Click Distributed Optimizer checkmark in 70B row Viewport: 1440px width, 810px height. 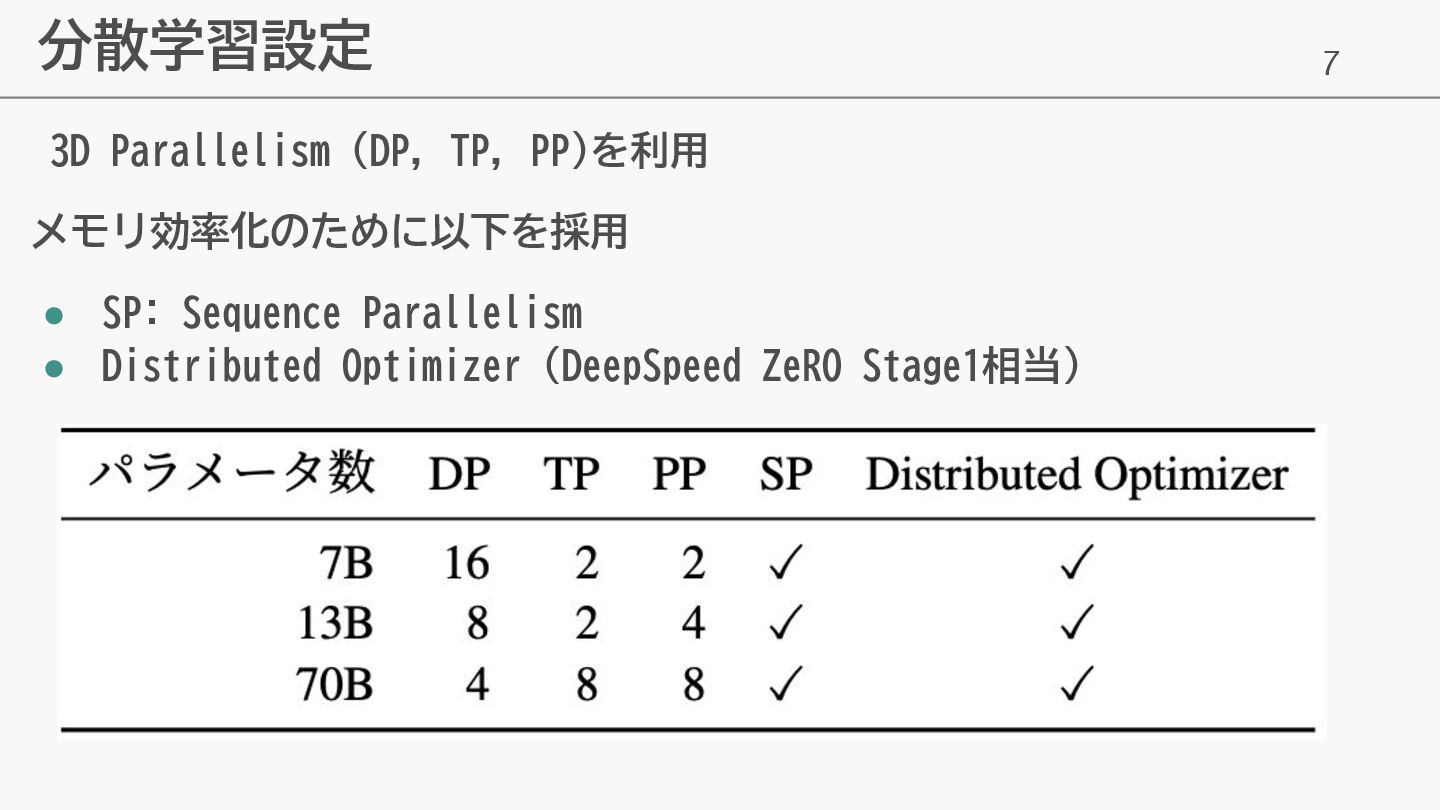coord(1076,685)
